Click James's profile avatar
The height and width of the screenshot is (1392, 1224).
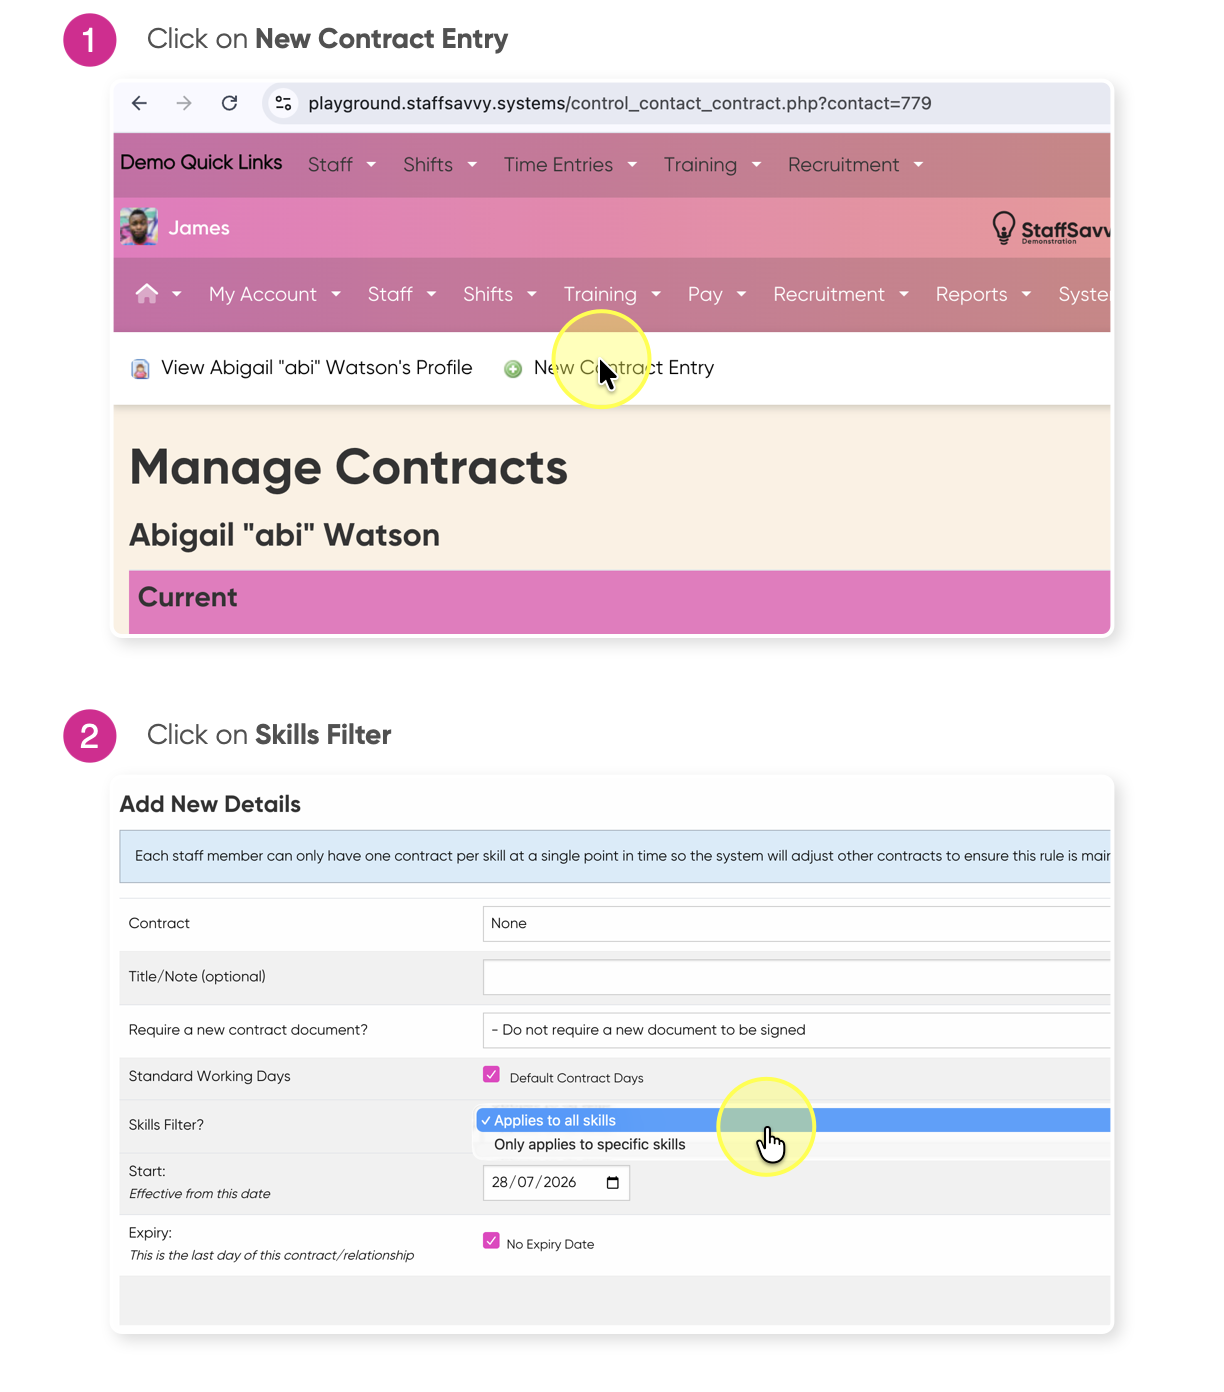pos(139,227)
